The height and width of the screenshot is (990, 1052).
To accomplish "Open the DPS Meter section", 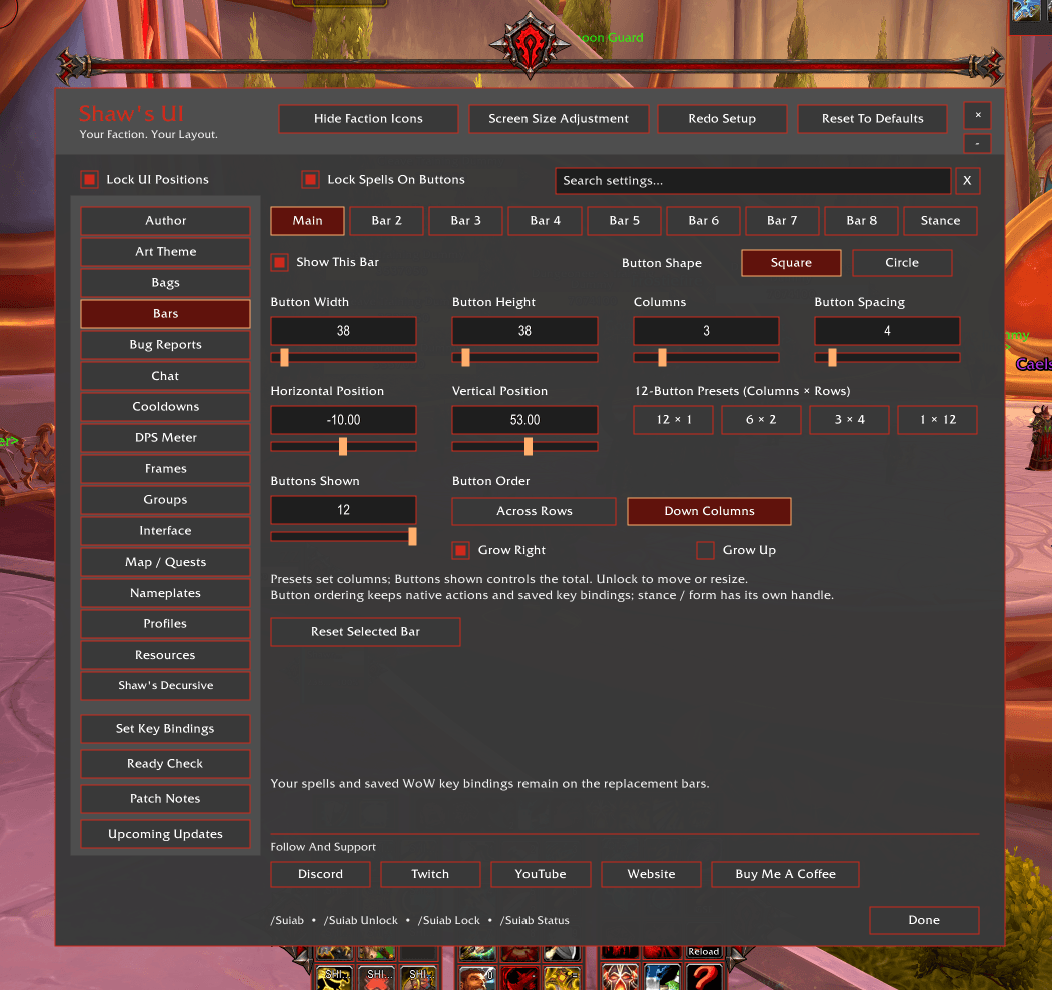I will tap(166, 437).
